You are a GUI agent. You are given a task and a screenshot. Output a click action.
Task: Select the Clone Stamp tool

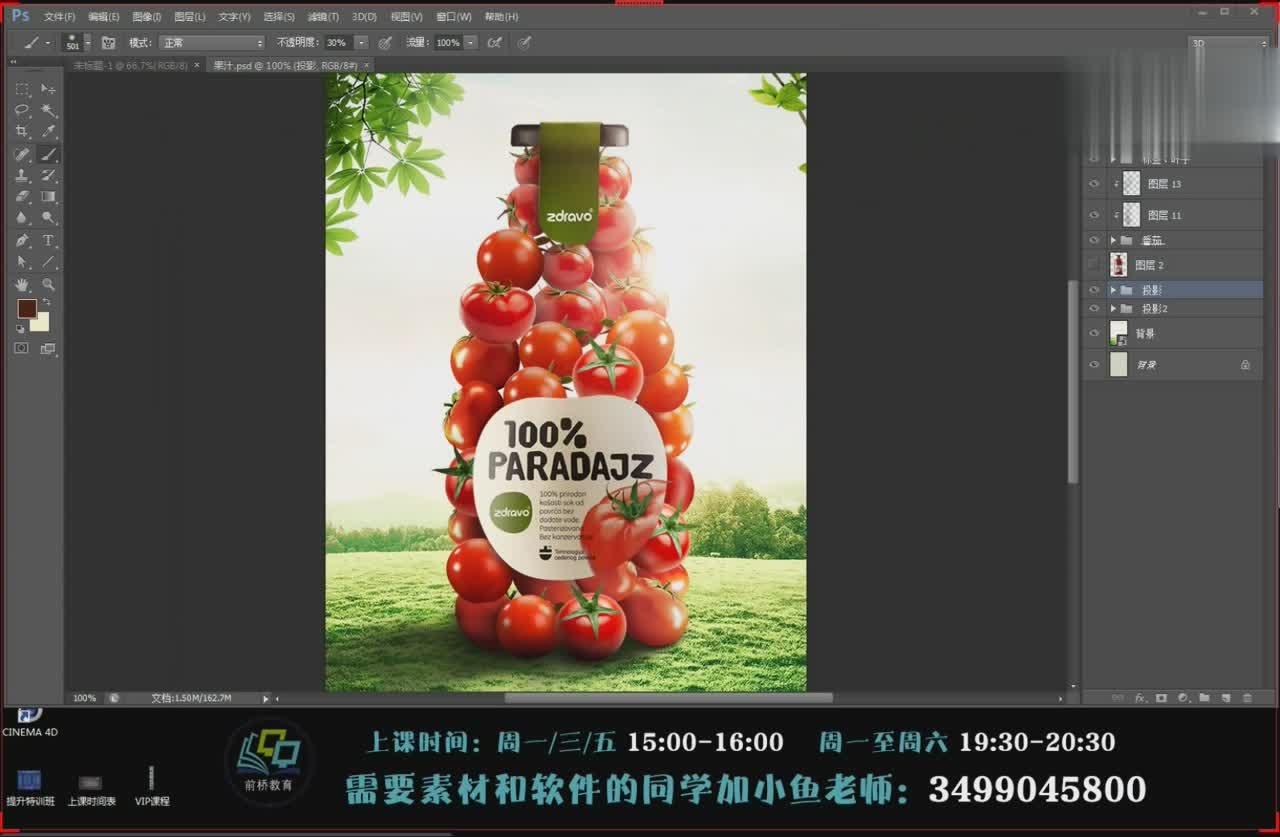tap(22, 176)
